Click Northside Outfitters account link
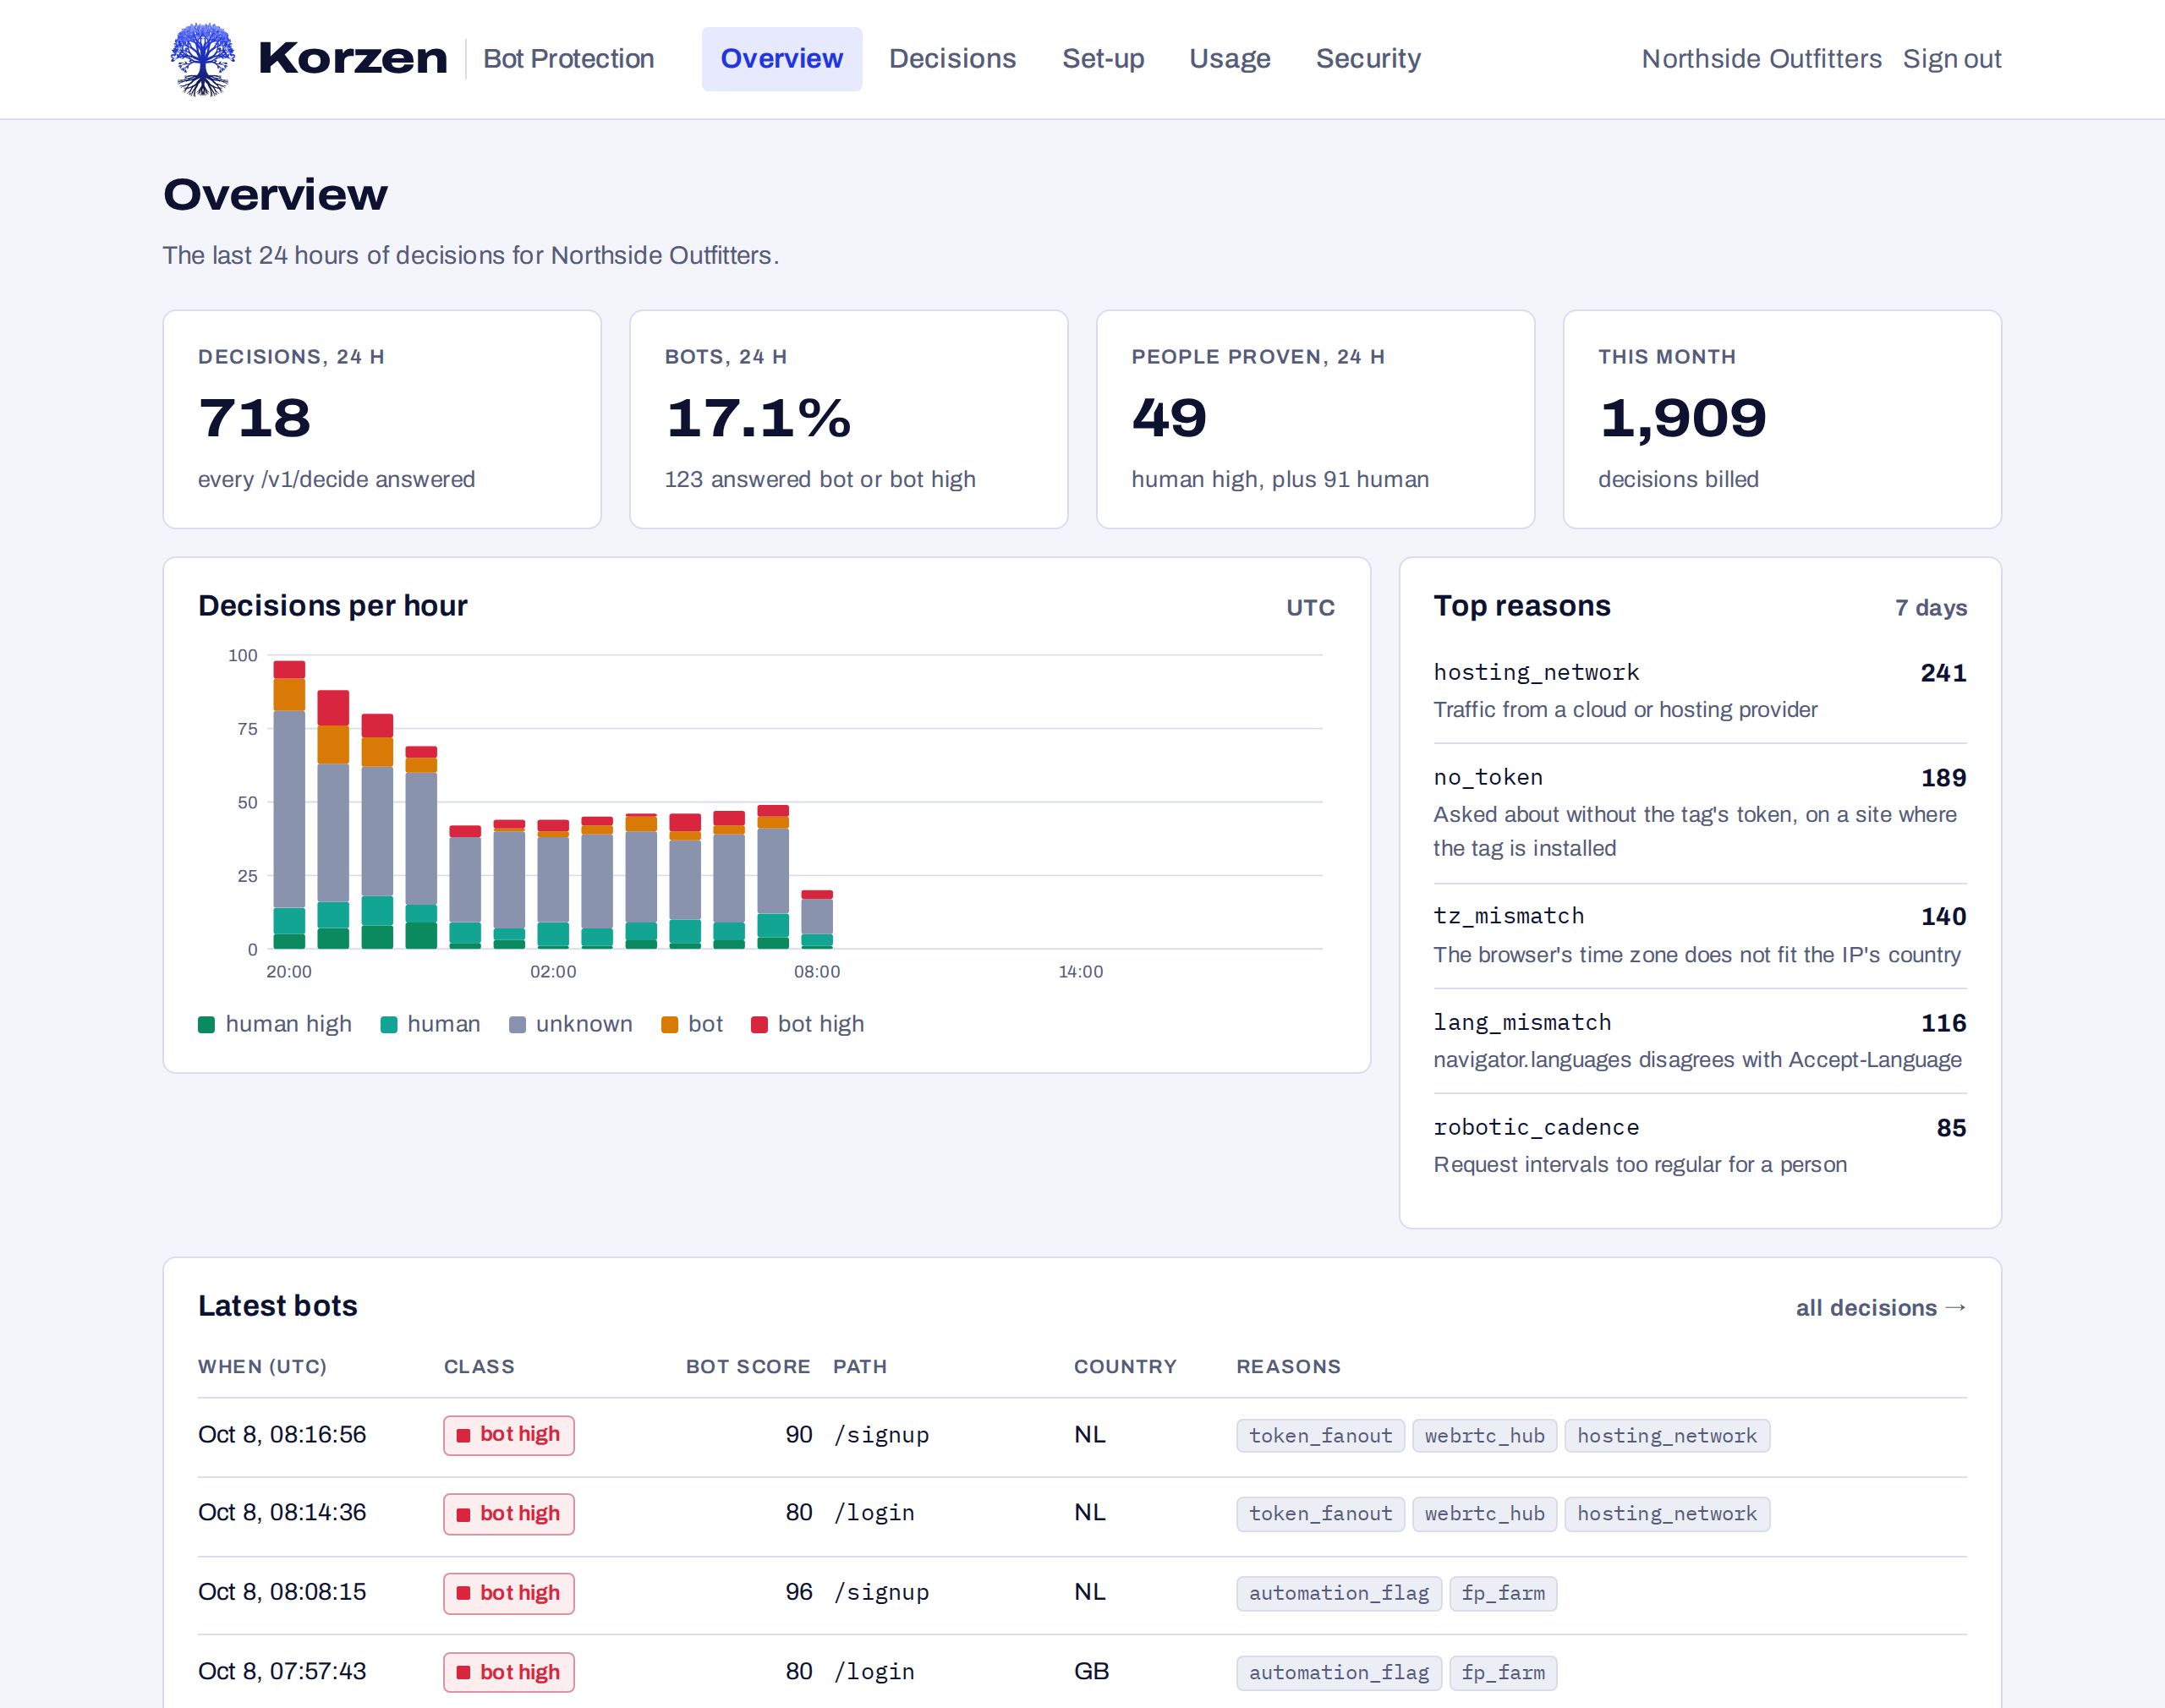This screenshot has height=1708, width=2165. tap(1761, 59)
